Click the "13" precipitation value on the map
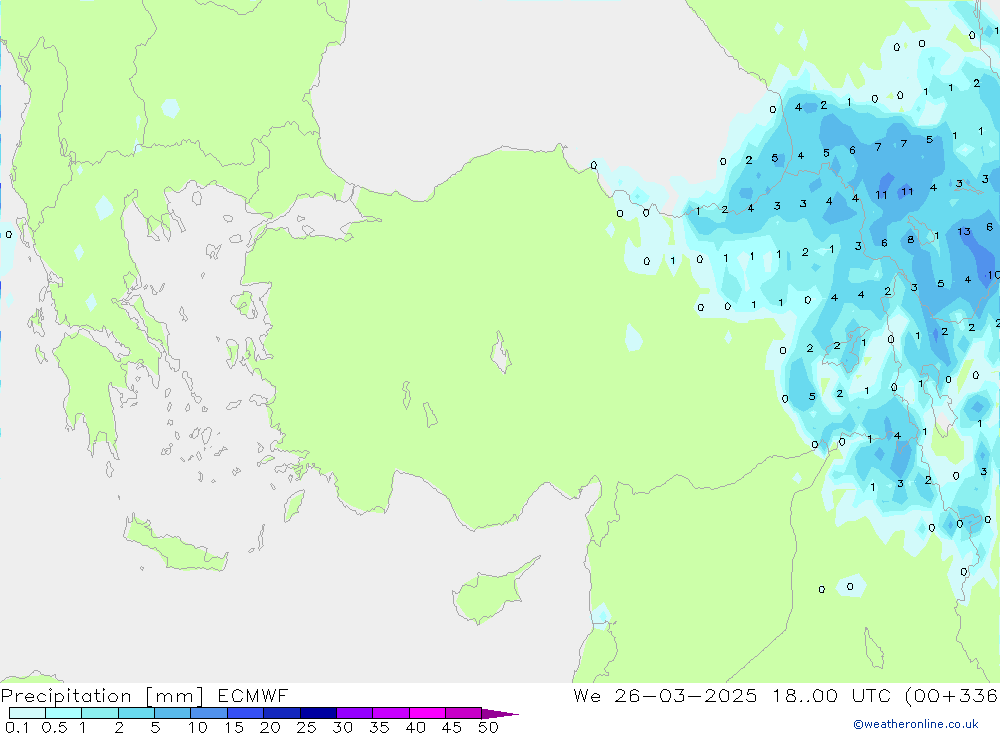1000x733 pixels. [964, 232]
